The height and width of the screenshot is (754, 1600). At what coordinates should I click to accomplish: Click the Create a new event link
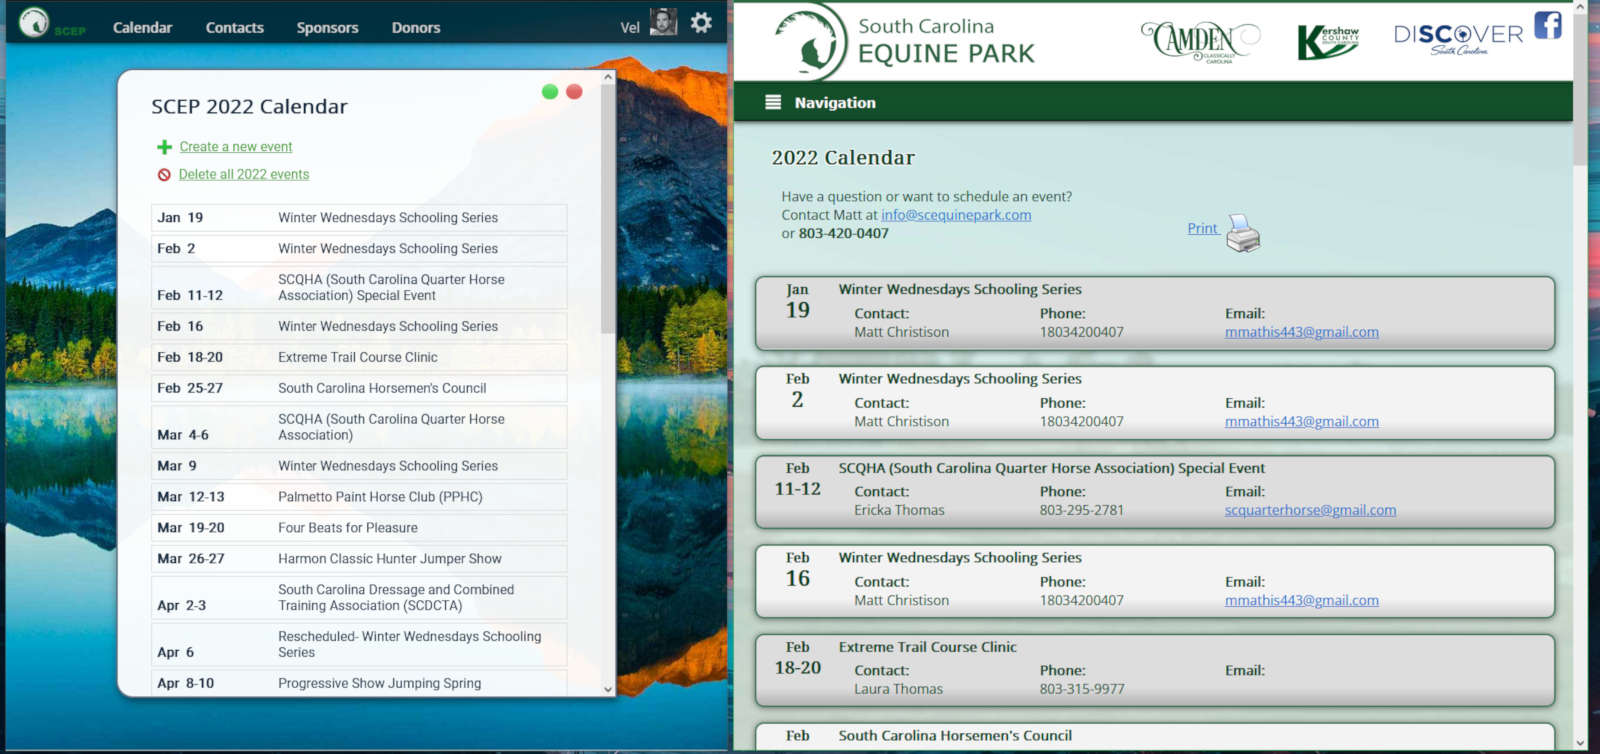236,147
